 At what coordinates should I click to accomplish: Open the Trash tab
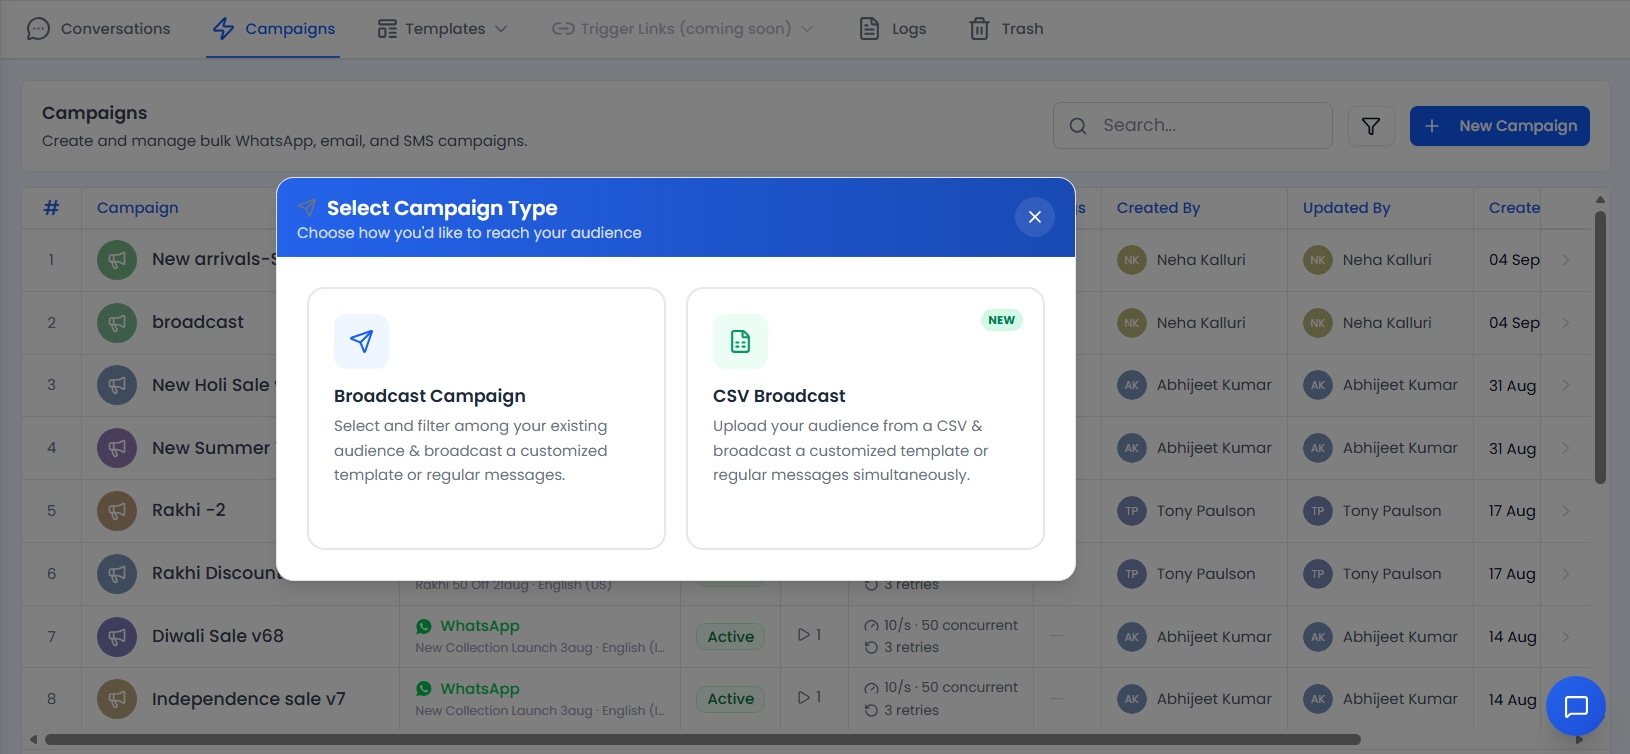pyautogui.click(x=1006, y=29)
